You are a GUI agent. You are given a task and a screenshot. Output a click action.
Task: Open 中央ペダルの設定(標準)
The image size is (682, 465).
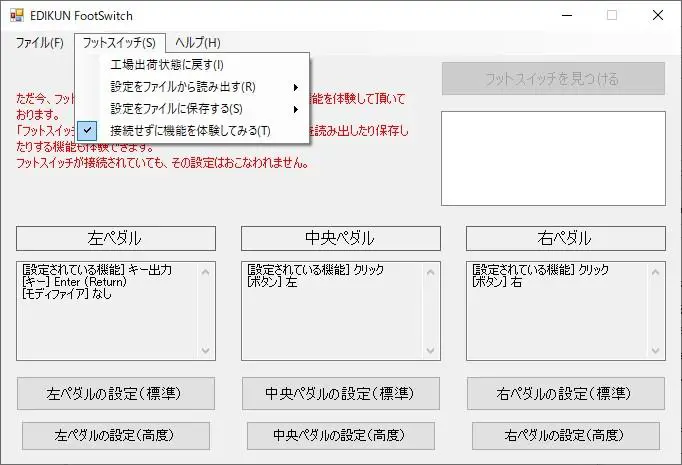pos(341,394)
